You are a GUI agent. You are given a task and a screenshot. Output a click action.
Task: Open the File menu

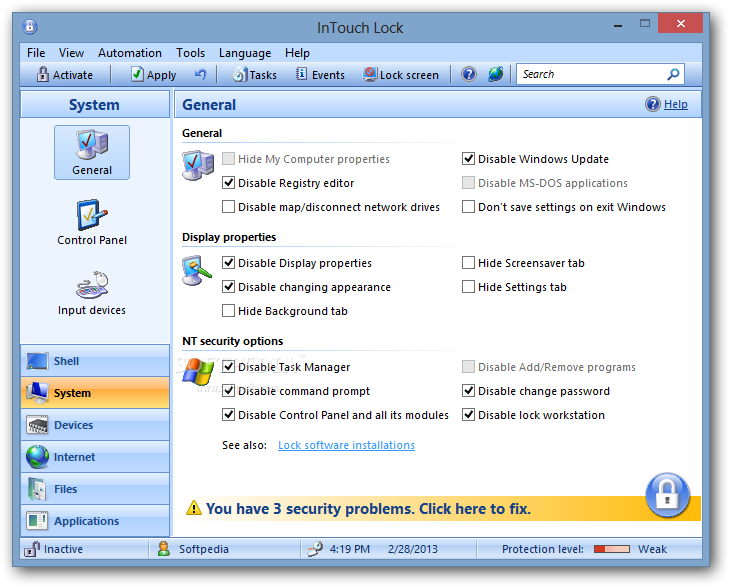point(36,53)
